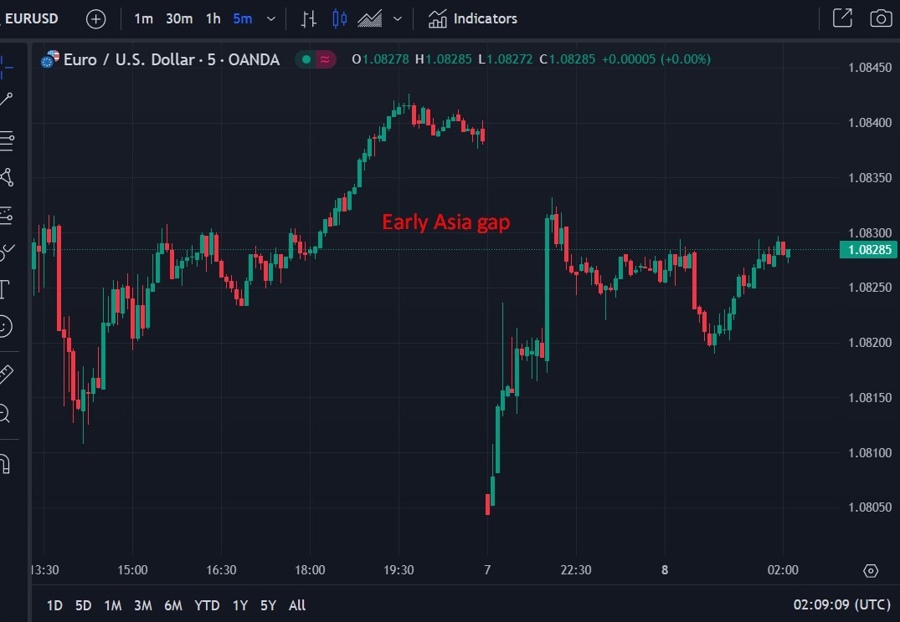This screenshot has width=900, height=622.
Task: Open timezone menu at 02:09:09 (UTC)
Action: click(x=842, y=605)
